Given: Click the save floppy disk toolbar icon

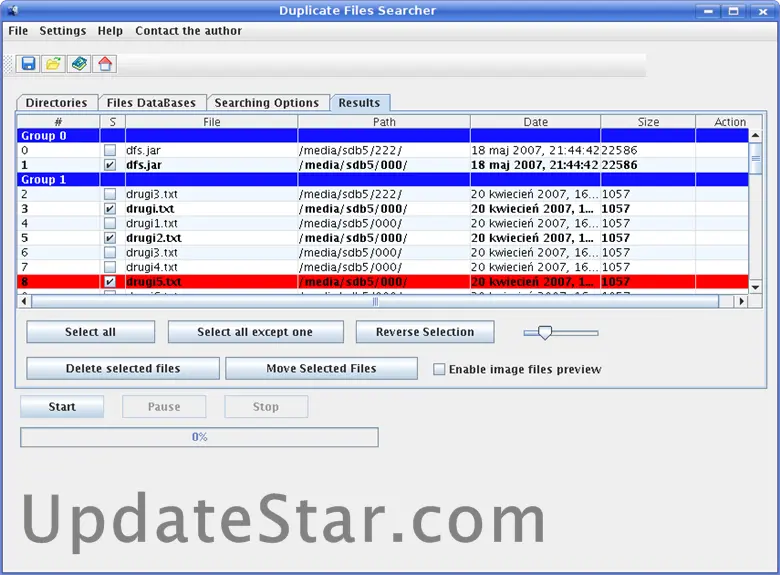Looking at the screenshot, I should [x=28, y=64].
